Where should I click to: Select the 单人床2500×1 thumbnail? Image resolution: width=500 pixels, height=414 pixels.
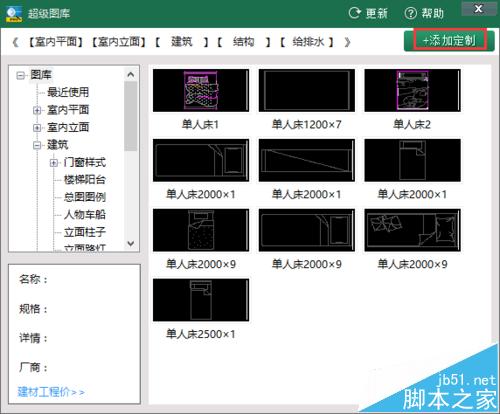pos(201,300)
